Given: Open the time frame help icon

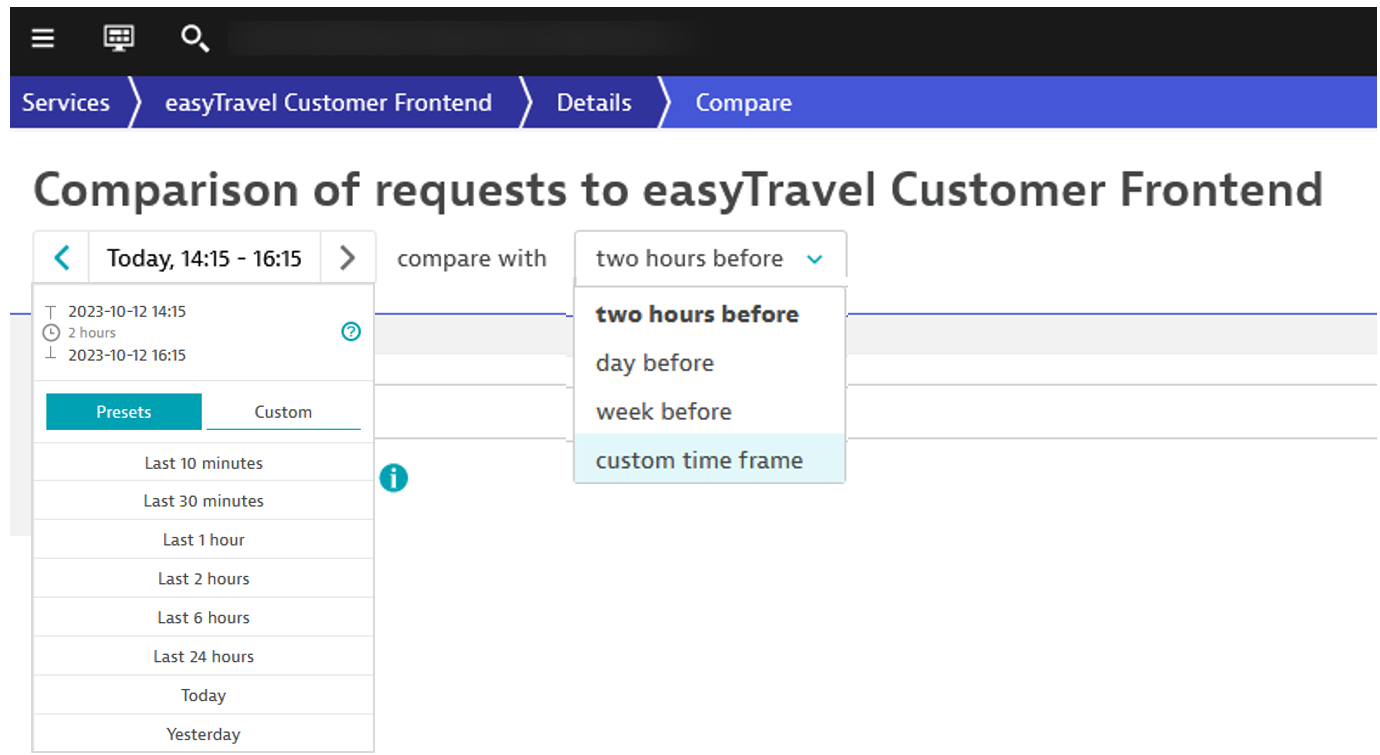Looking at the screenshot, I should pyautogui.click(x=351, y=332).
